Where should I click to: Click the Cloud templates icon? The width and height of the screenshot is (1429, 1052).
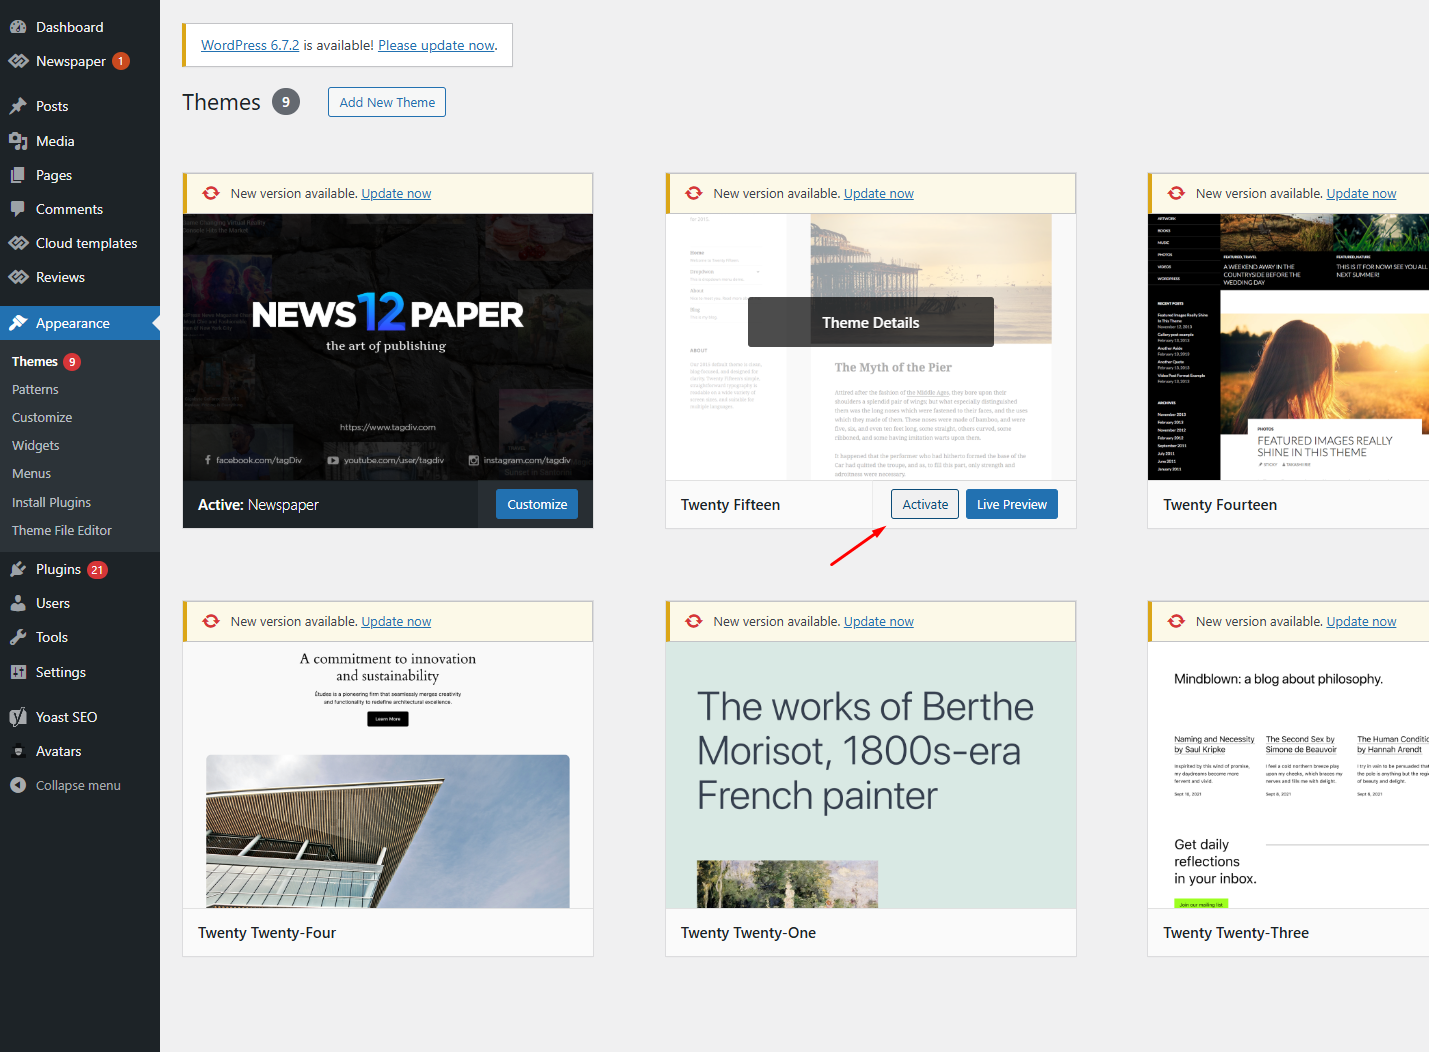[18, 243]
